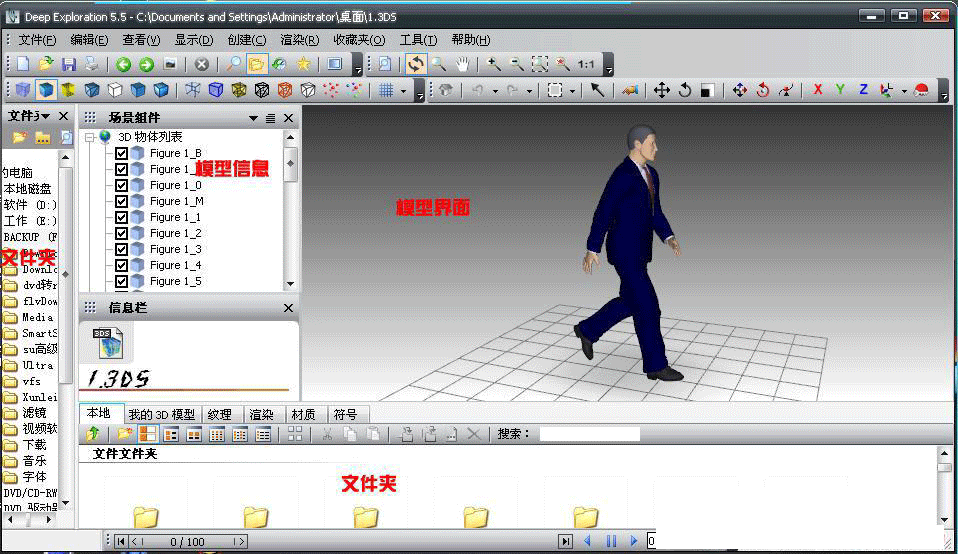Click the zoom to selection rectangle icon

pyautogui.click(x=539, y=64)
